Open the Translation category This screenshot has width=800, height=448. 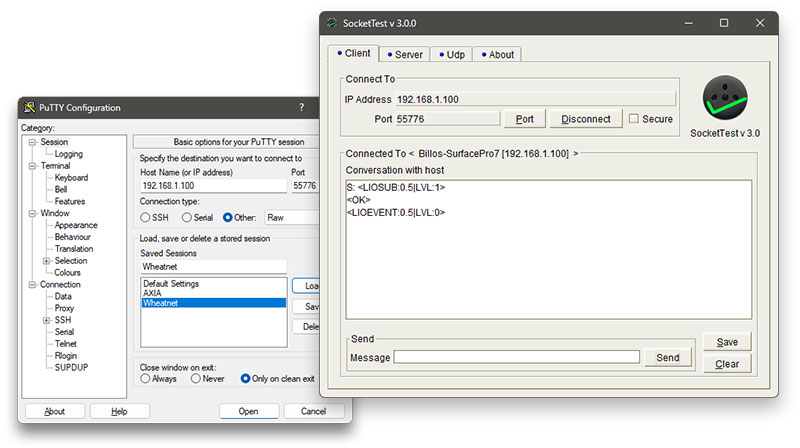(74, 249)
